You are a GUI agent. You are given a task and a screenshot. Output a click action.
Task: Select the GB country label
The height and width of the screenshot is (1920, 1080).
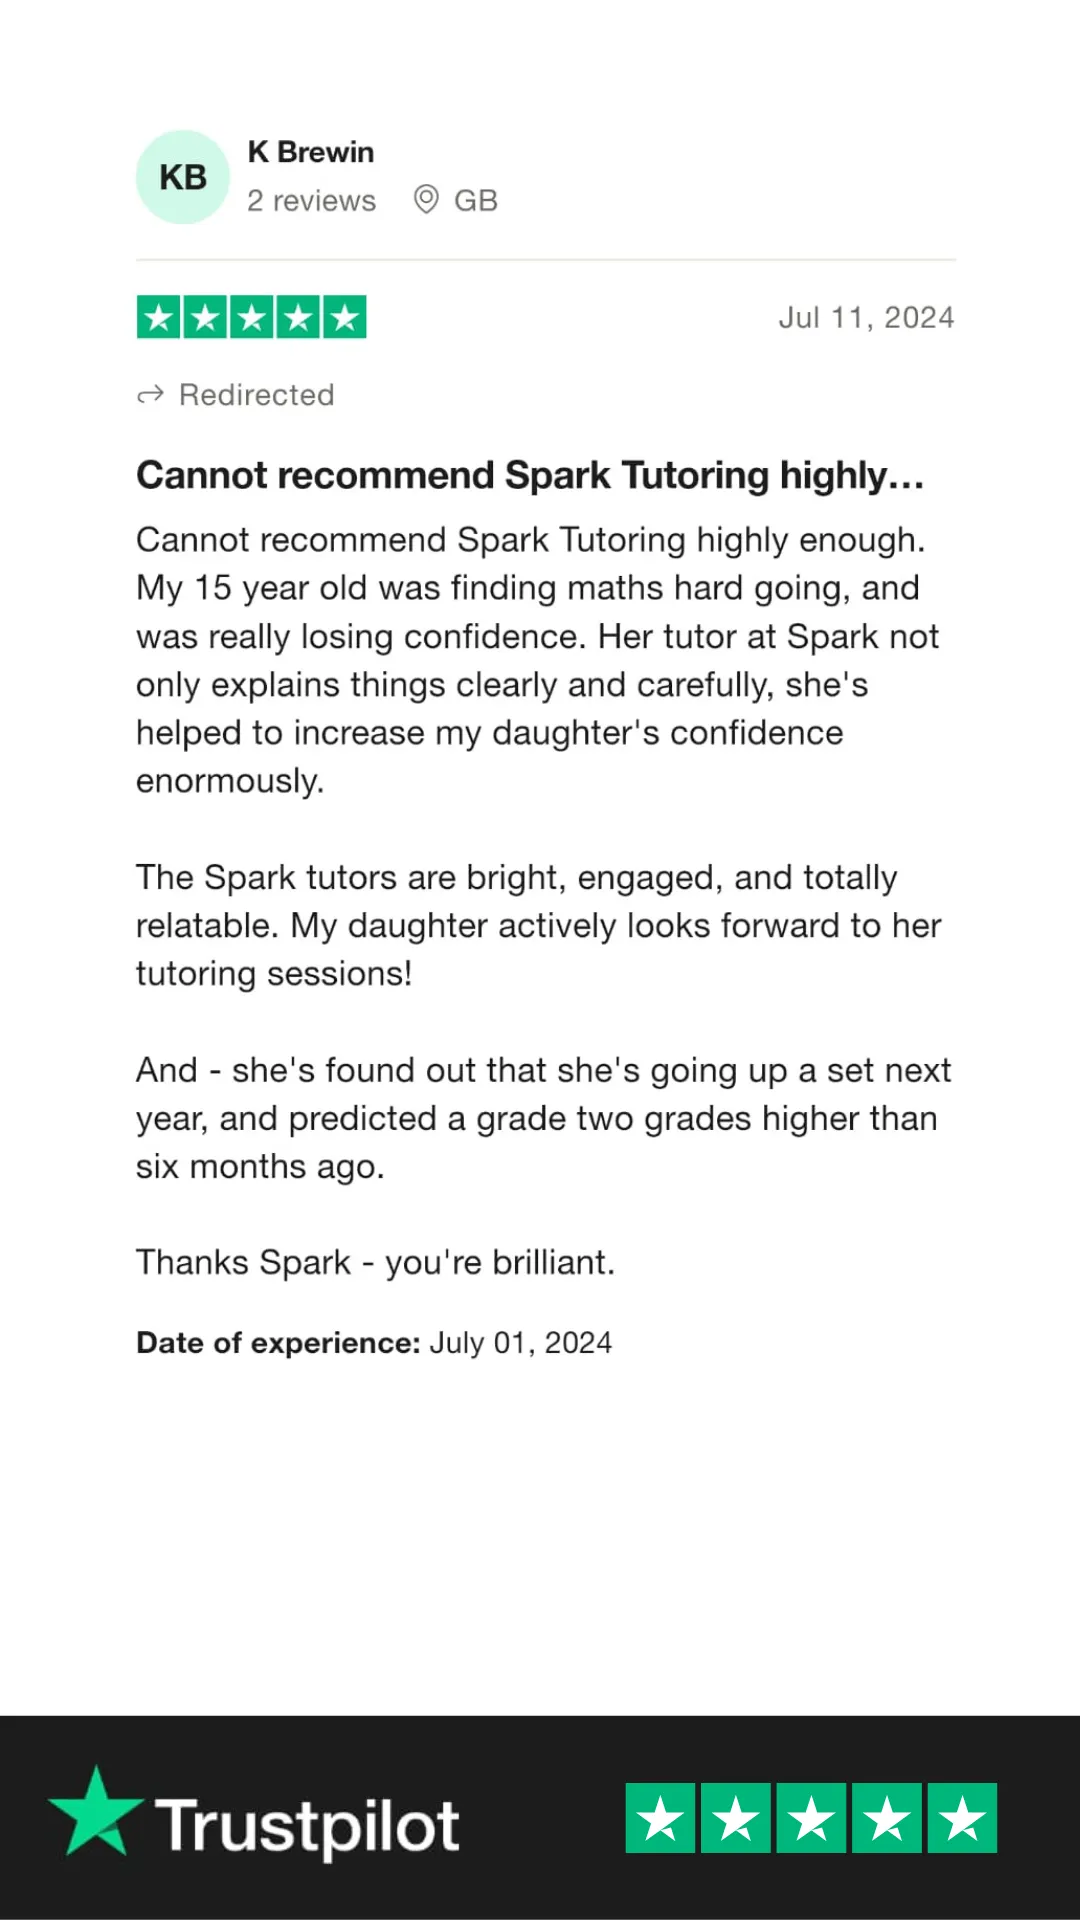(476, 201)
